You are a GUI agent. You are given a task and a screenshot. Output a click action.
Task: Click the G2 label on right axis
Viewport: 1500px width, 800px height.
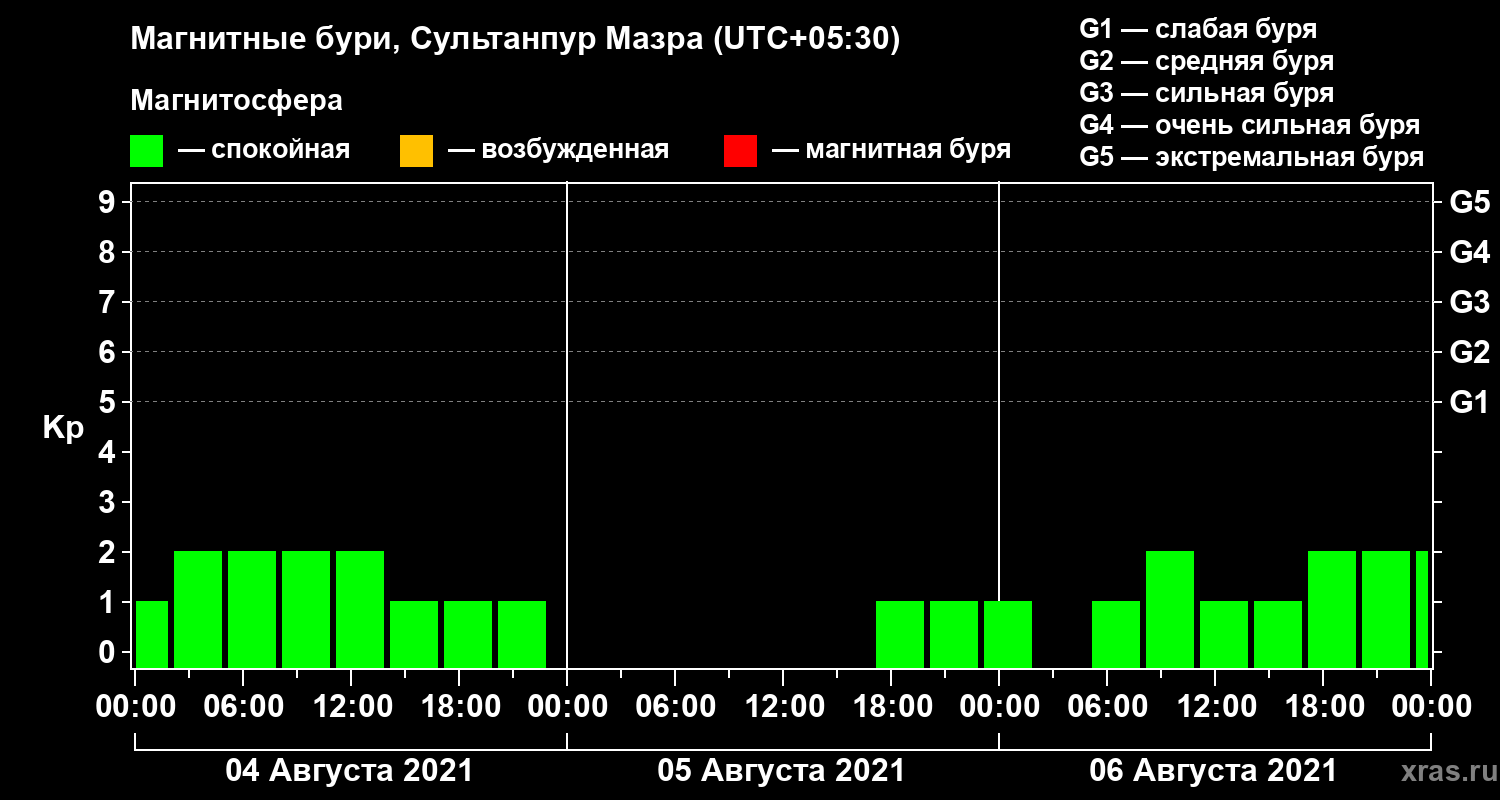[1469, 352]
